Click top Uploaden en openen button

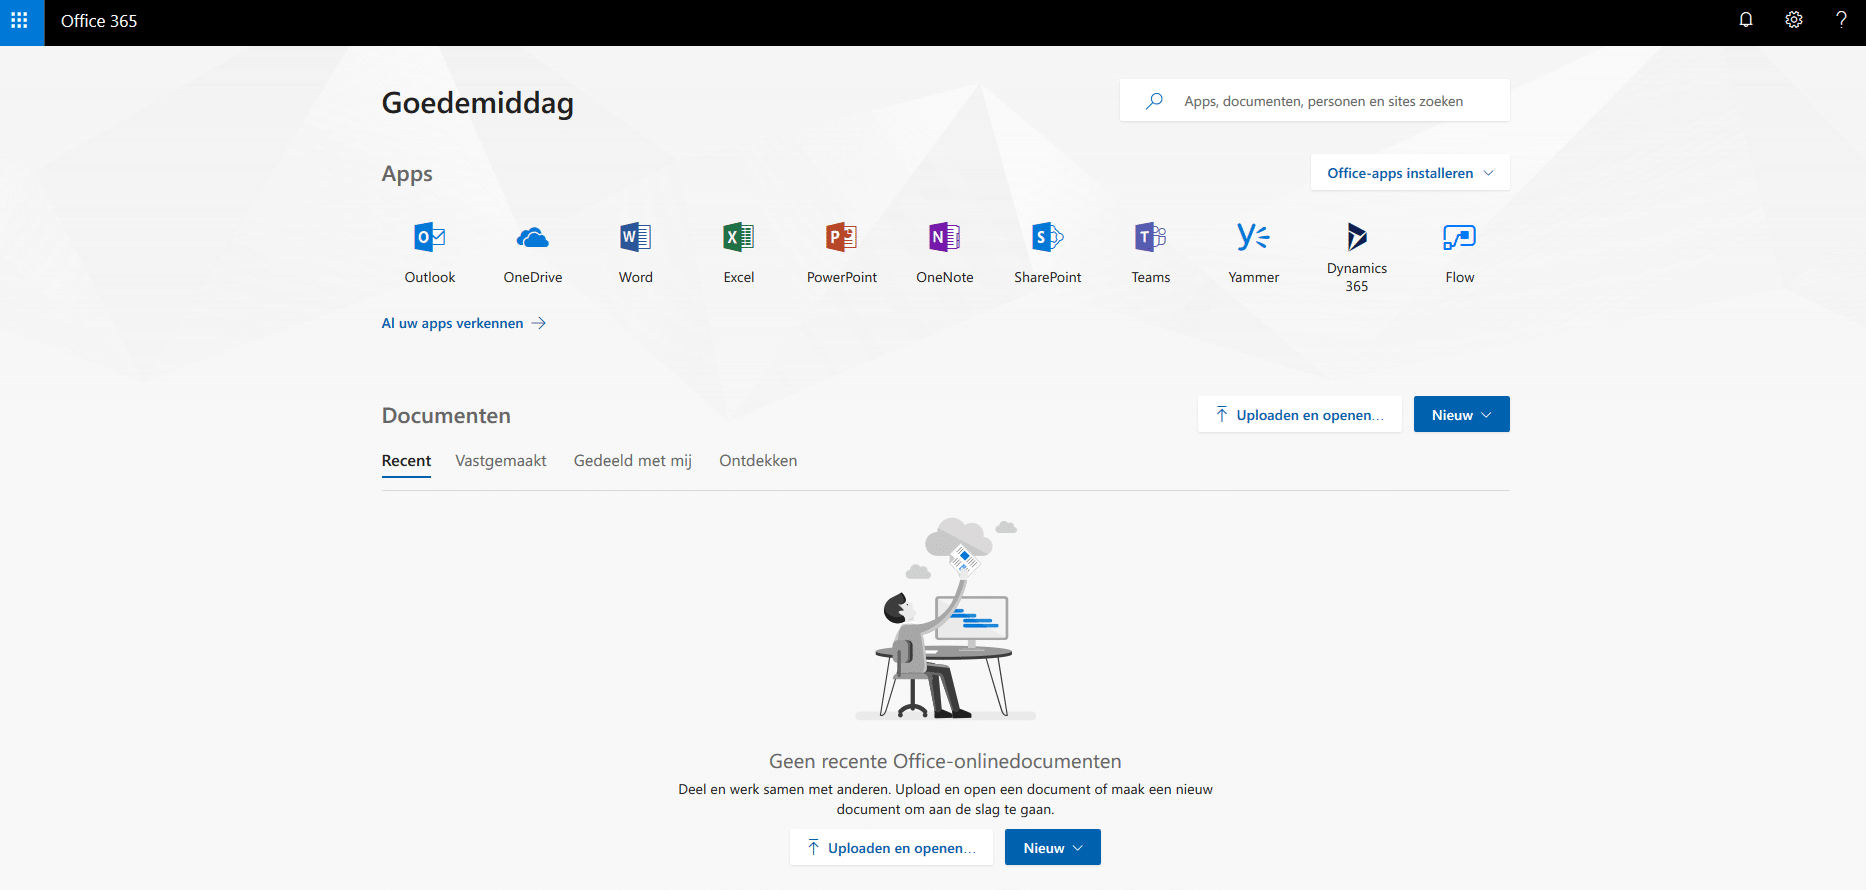click(1300, 415)
